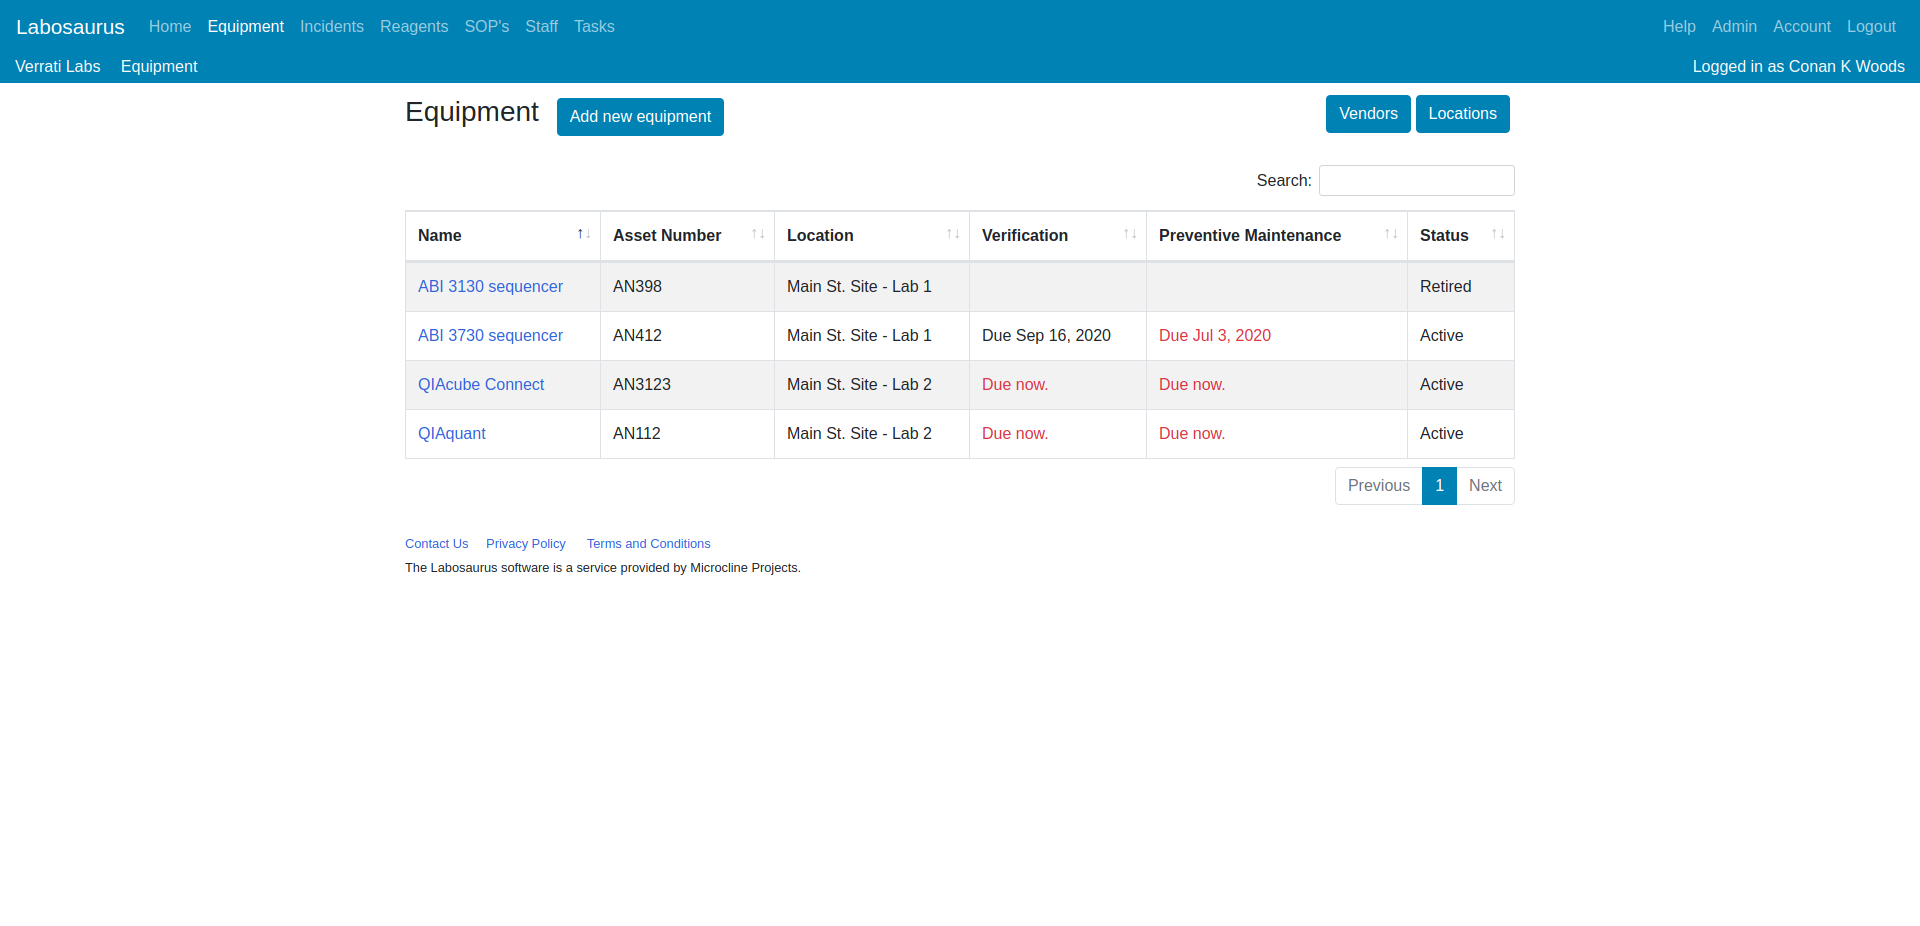Viewport: 1920px width, 926px height.
Task: Open the Locations page
Action: (1463, 114)
